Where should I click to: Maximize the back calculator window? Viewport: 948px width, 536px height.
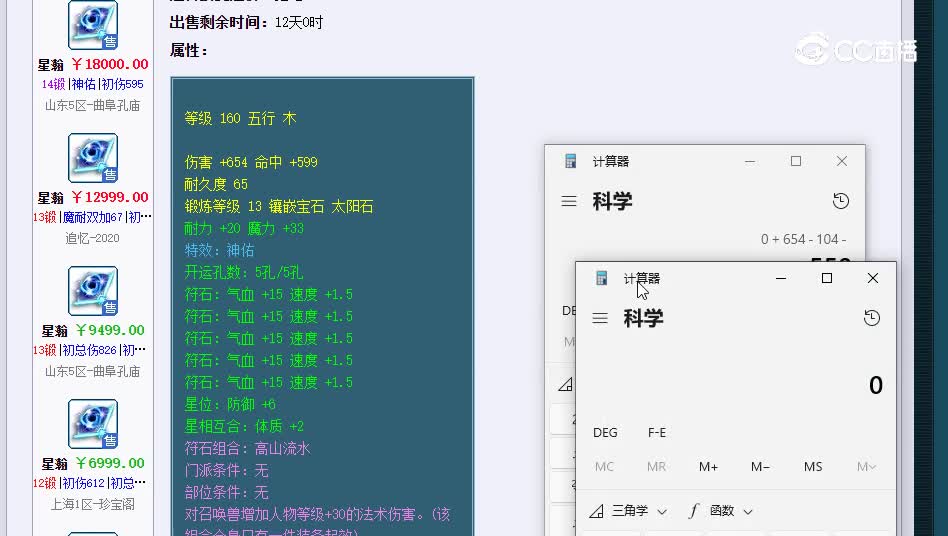pyautogui.click(x=796, y=161)
